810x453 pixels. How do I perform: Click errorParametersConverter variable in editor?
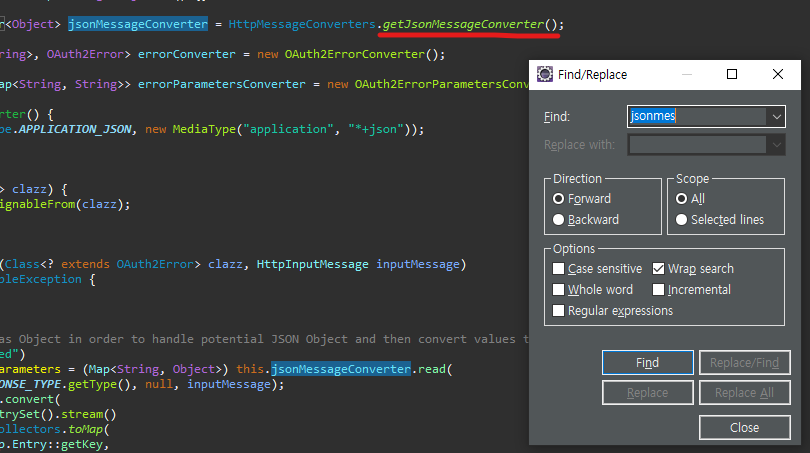[222, 84]
